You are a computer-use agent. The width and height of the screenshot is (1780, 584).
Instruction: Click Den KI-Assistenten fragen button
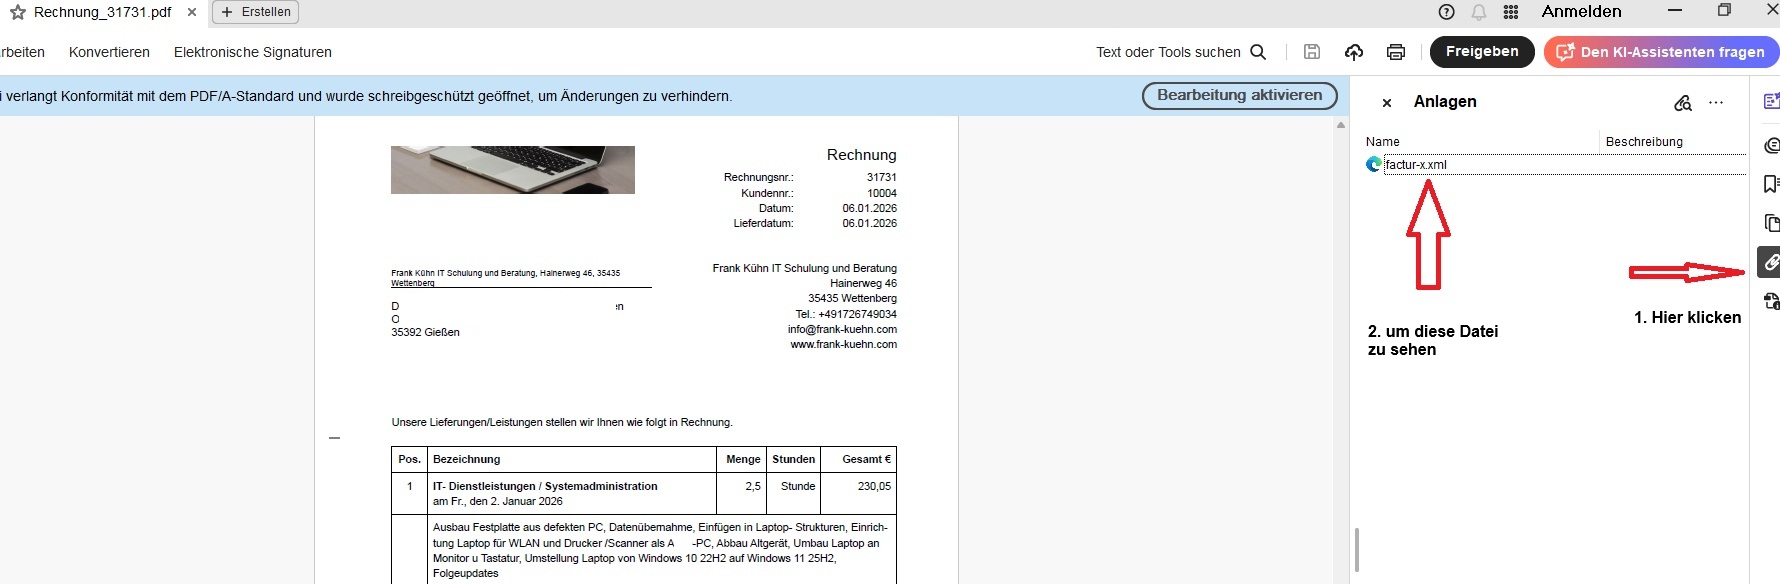click(1661, 52)
